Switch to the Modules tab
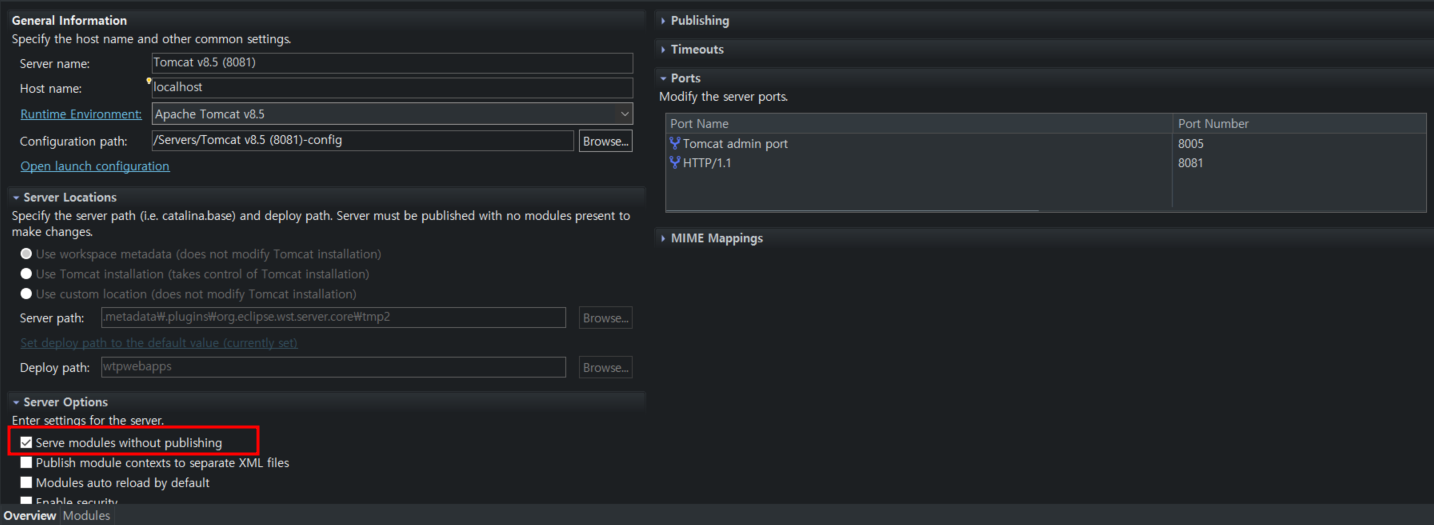The width and height of the screenshot is (1434, 525). click(86, 516)
